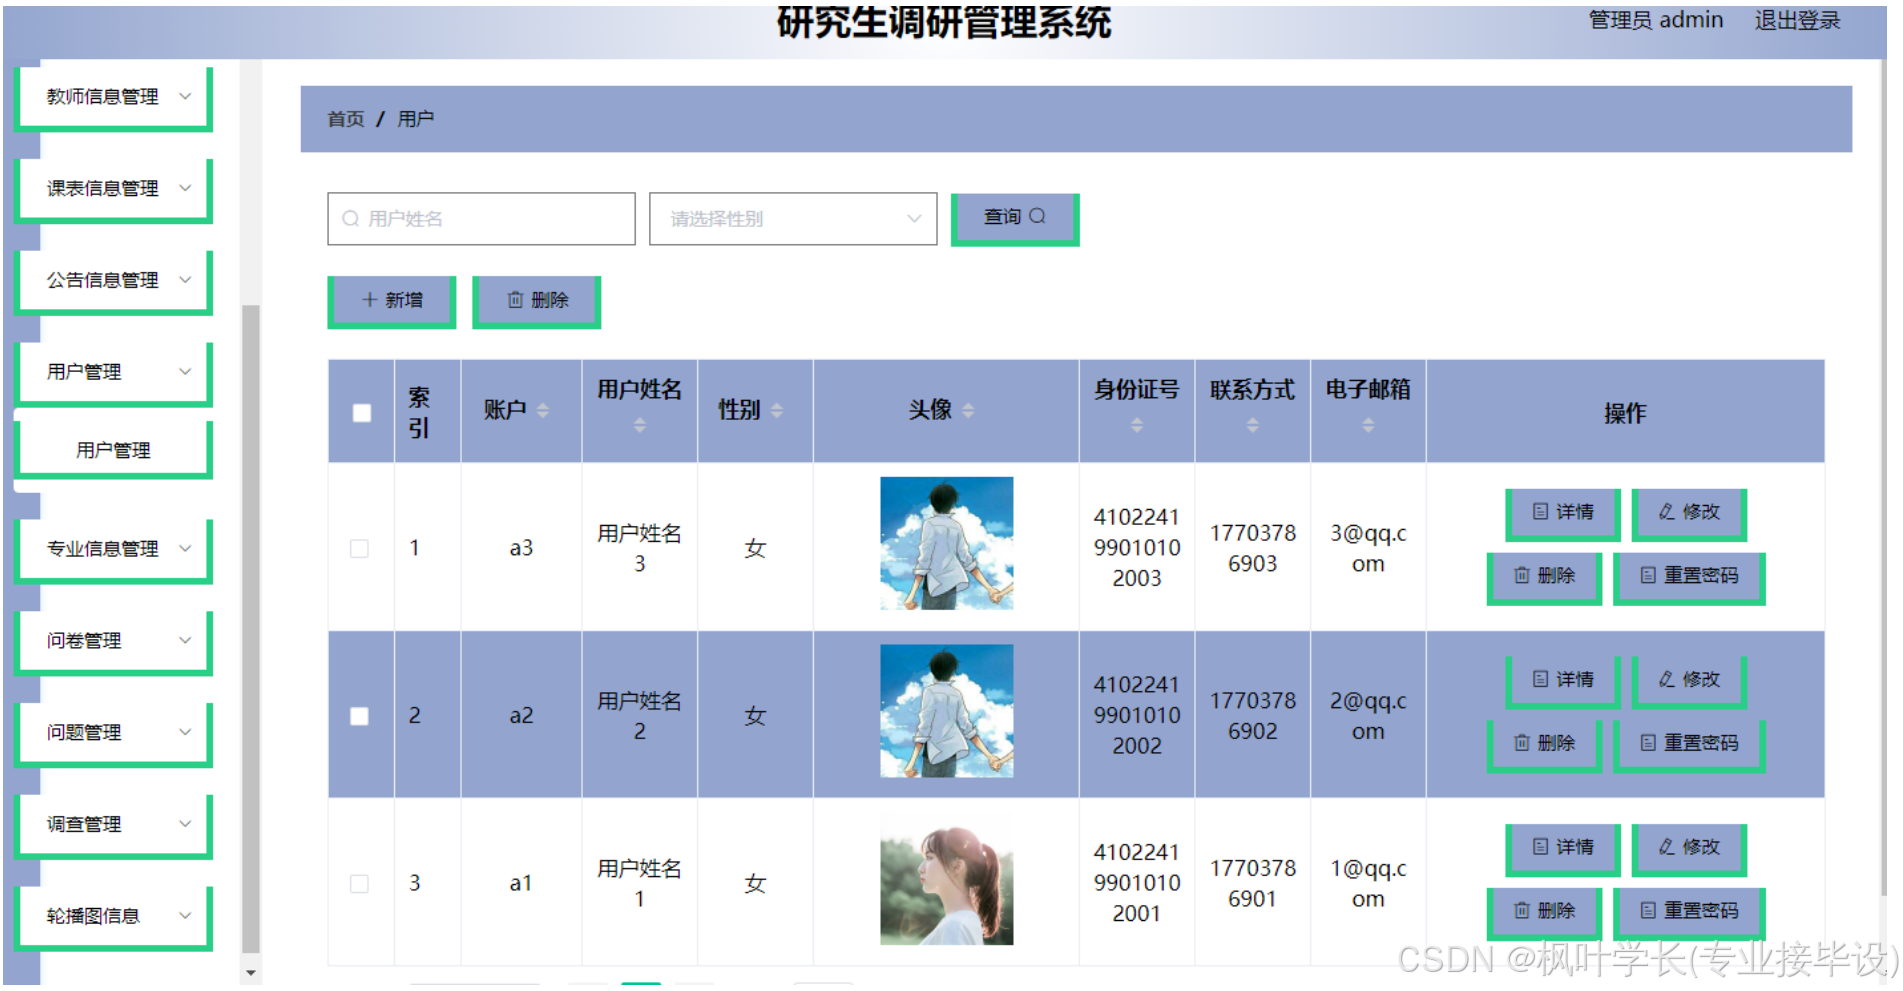Click the sort arrows next to 账户 header
1903x991 pixels.
pyautogui.click(x=543, y=410)
